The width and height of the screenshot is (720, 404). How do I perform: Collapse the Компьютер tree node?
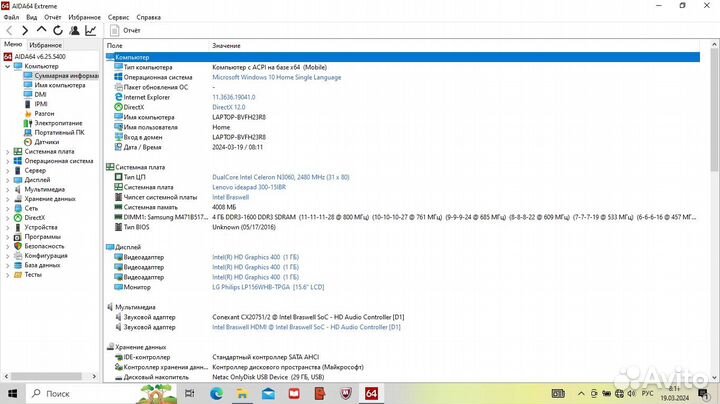point(7,66)
